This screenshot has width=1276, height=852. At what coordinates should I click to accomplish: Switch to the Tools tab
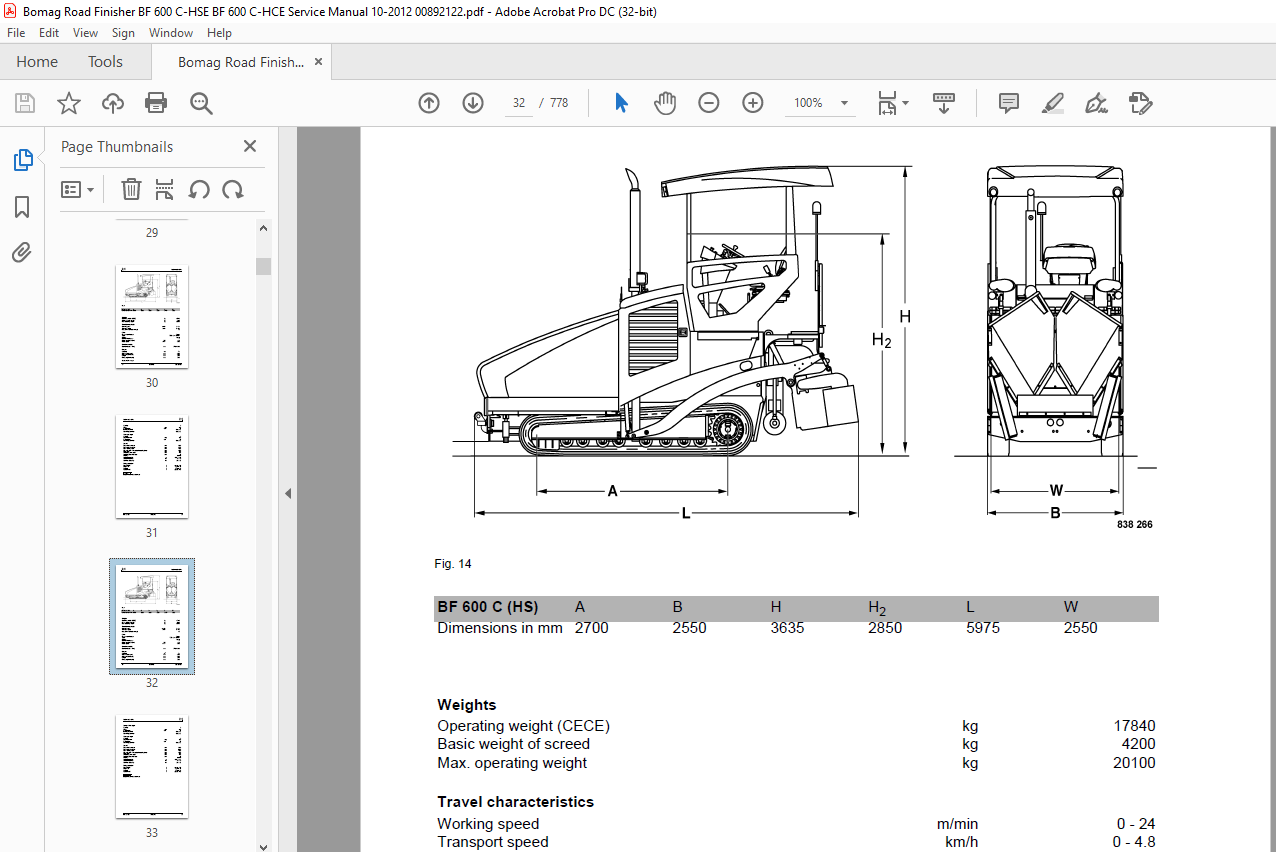tap(105, 62)
